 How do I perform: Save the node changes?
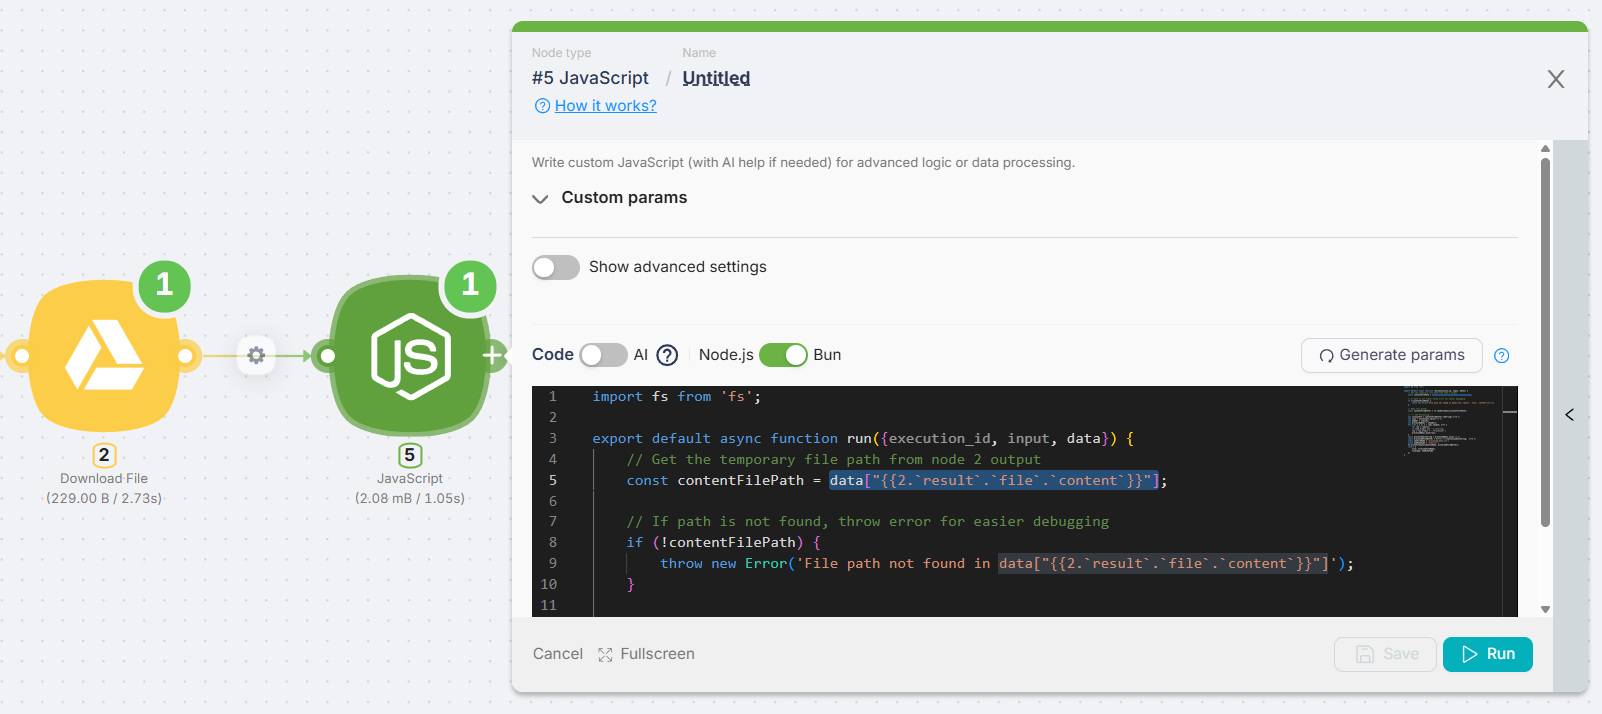(1385, 654)
